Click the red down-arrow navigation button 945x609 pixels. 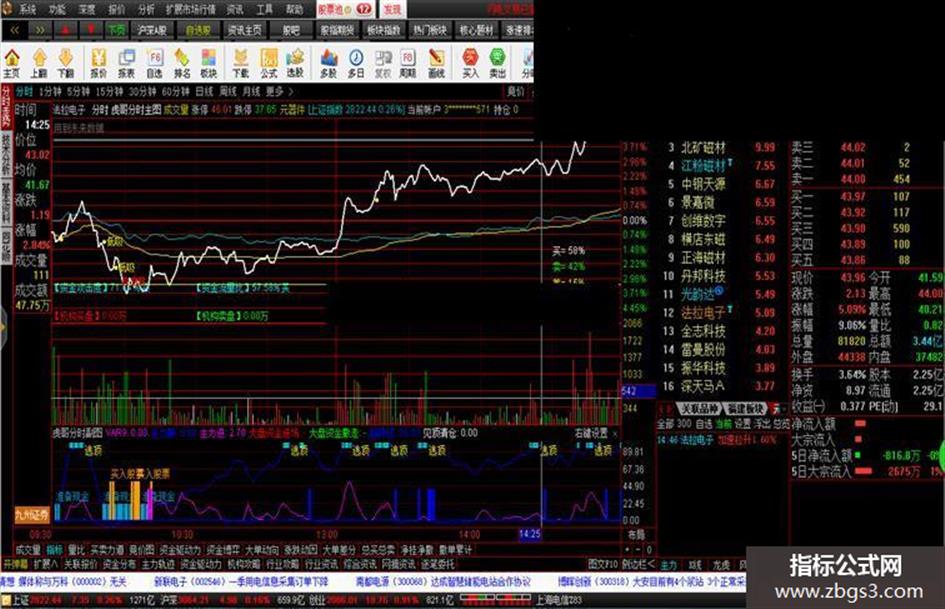click(x=91, y=30)
